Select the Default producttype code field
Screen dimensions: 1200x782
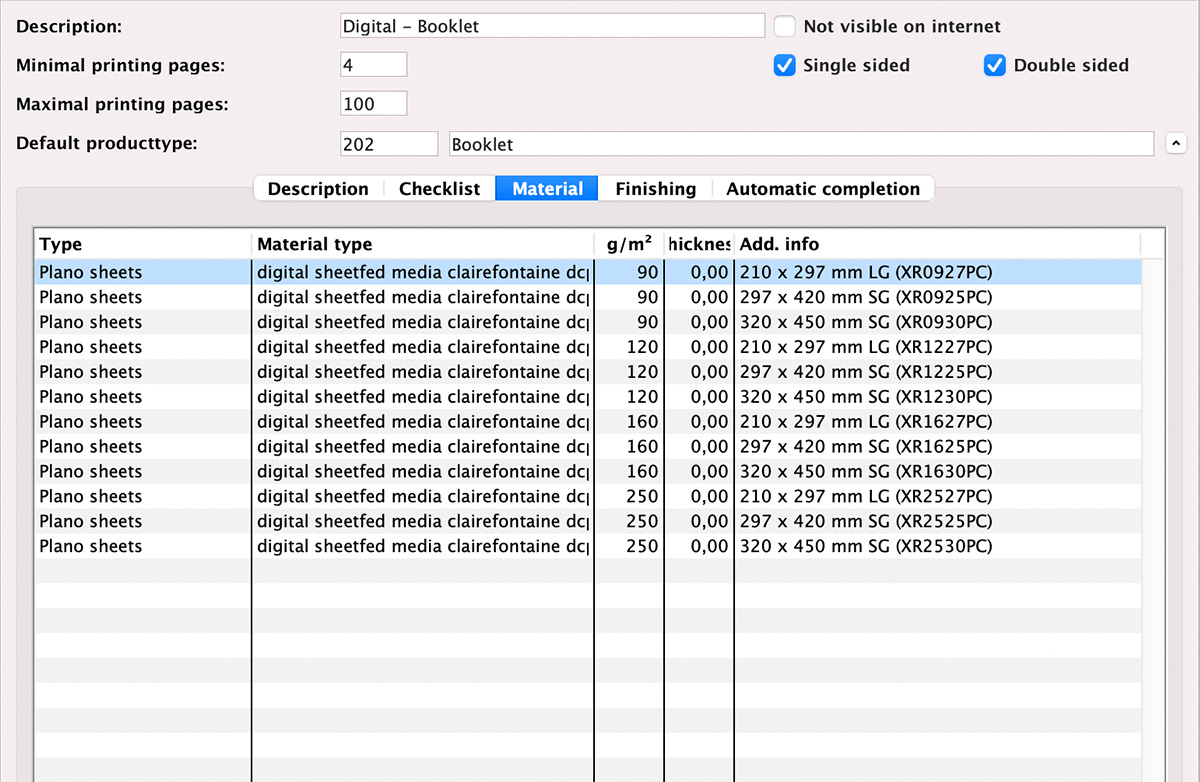click(389, 143)
